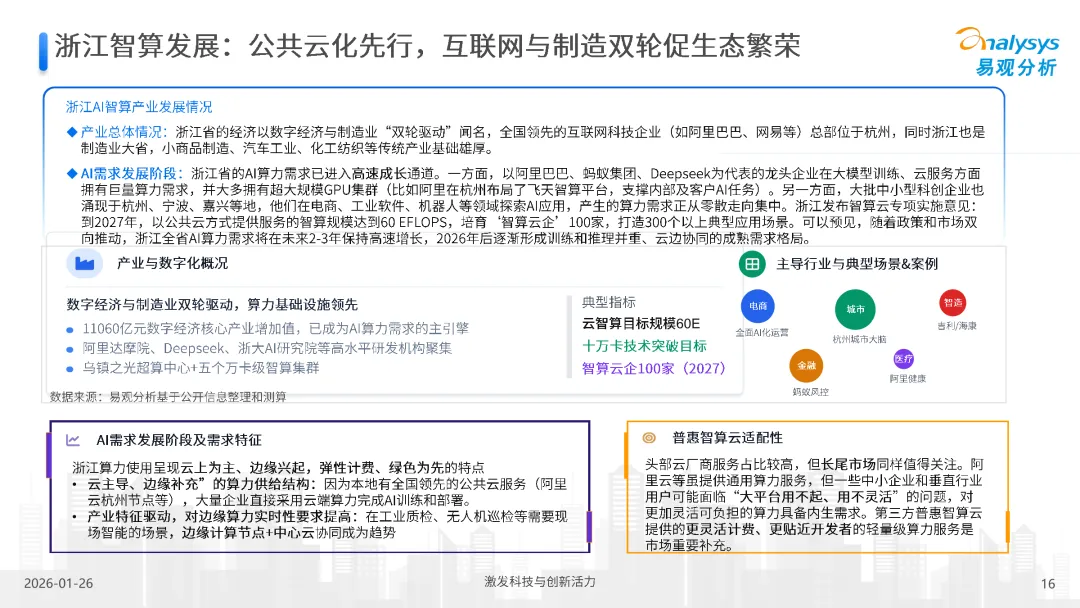
Task: Click the bullet 云主导、边缘补充 的算力供给结构
Action: coord(326,492)
